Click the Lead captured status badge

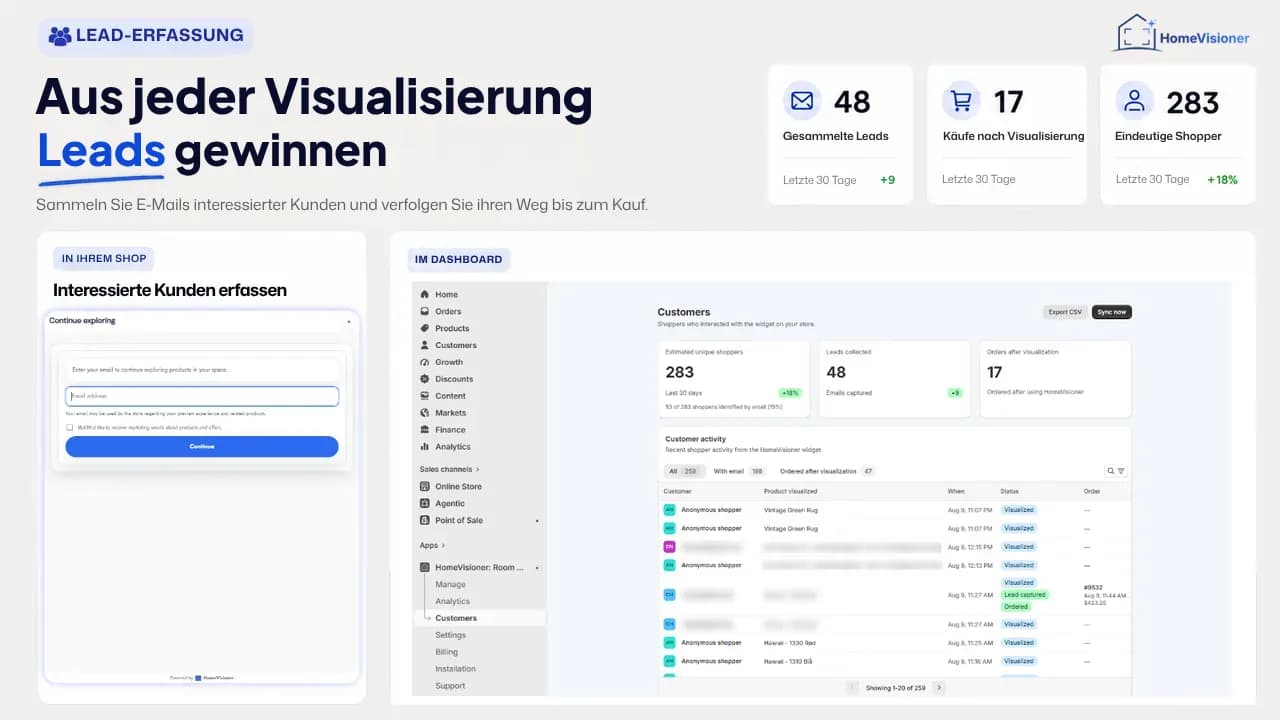click(x=1025, y=595)
